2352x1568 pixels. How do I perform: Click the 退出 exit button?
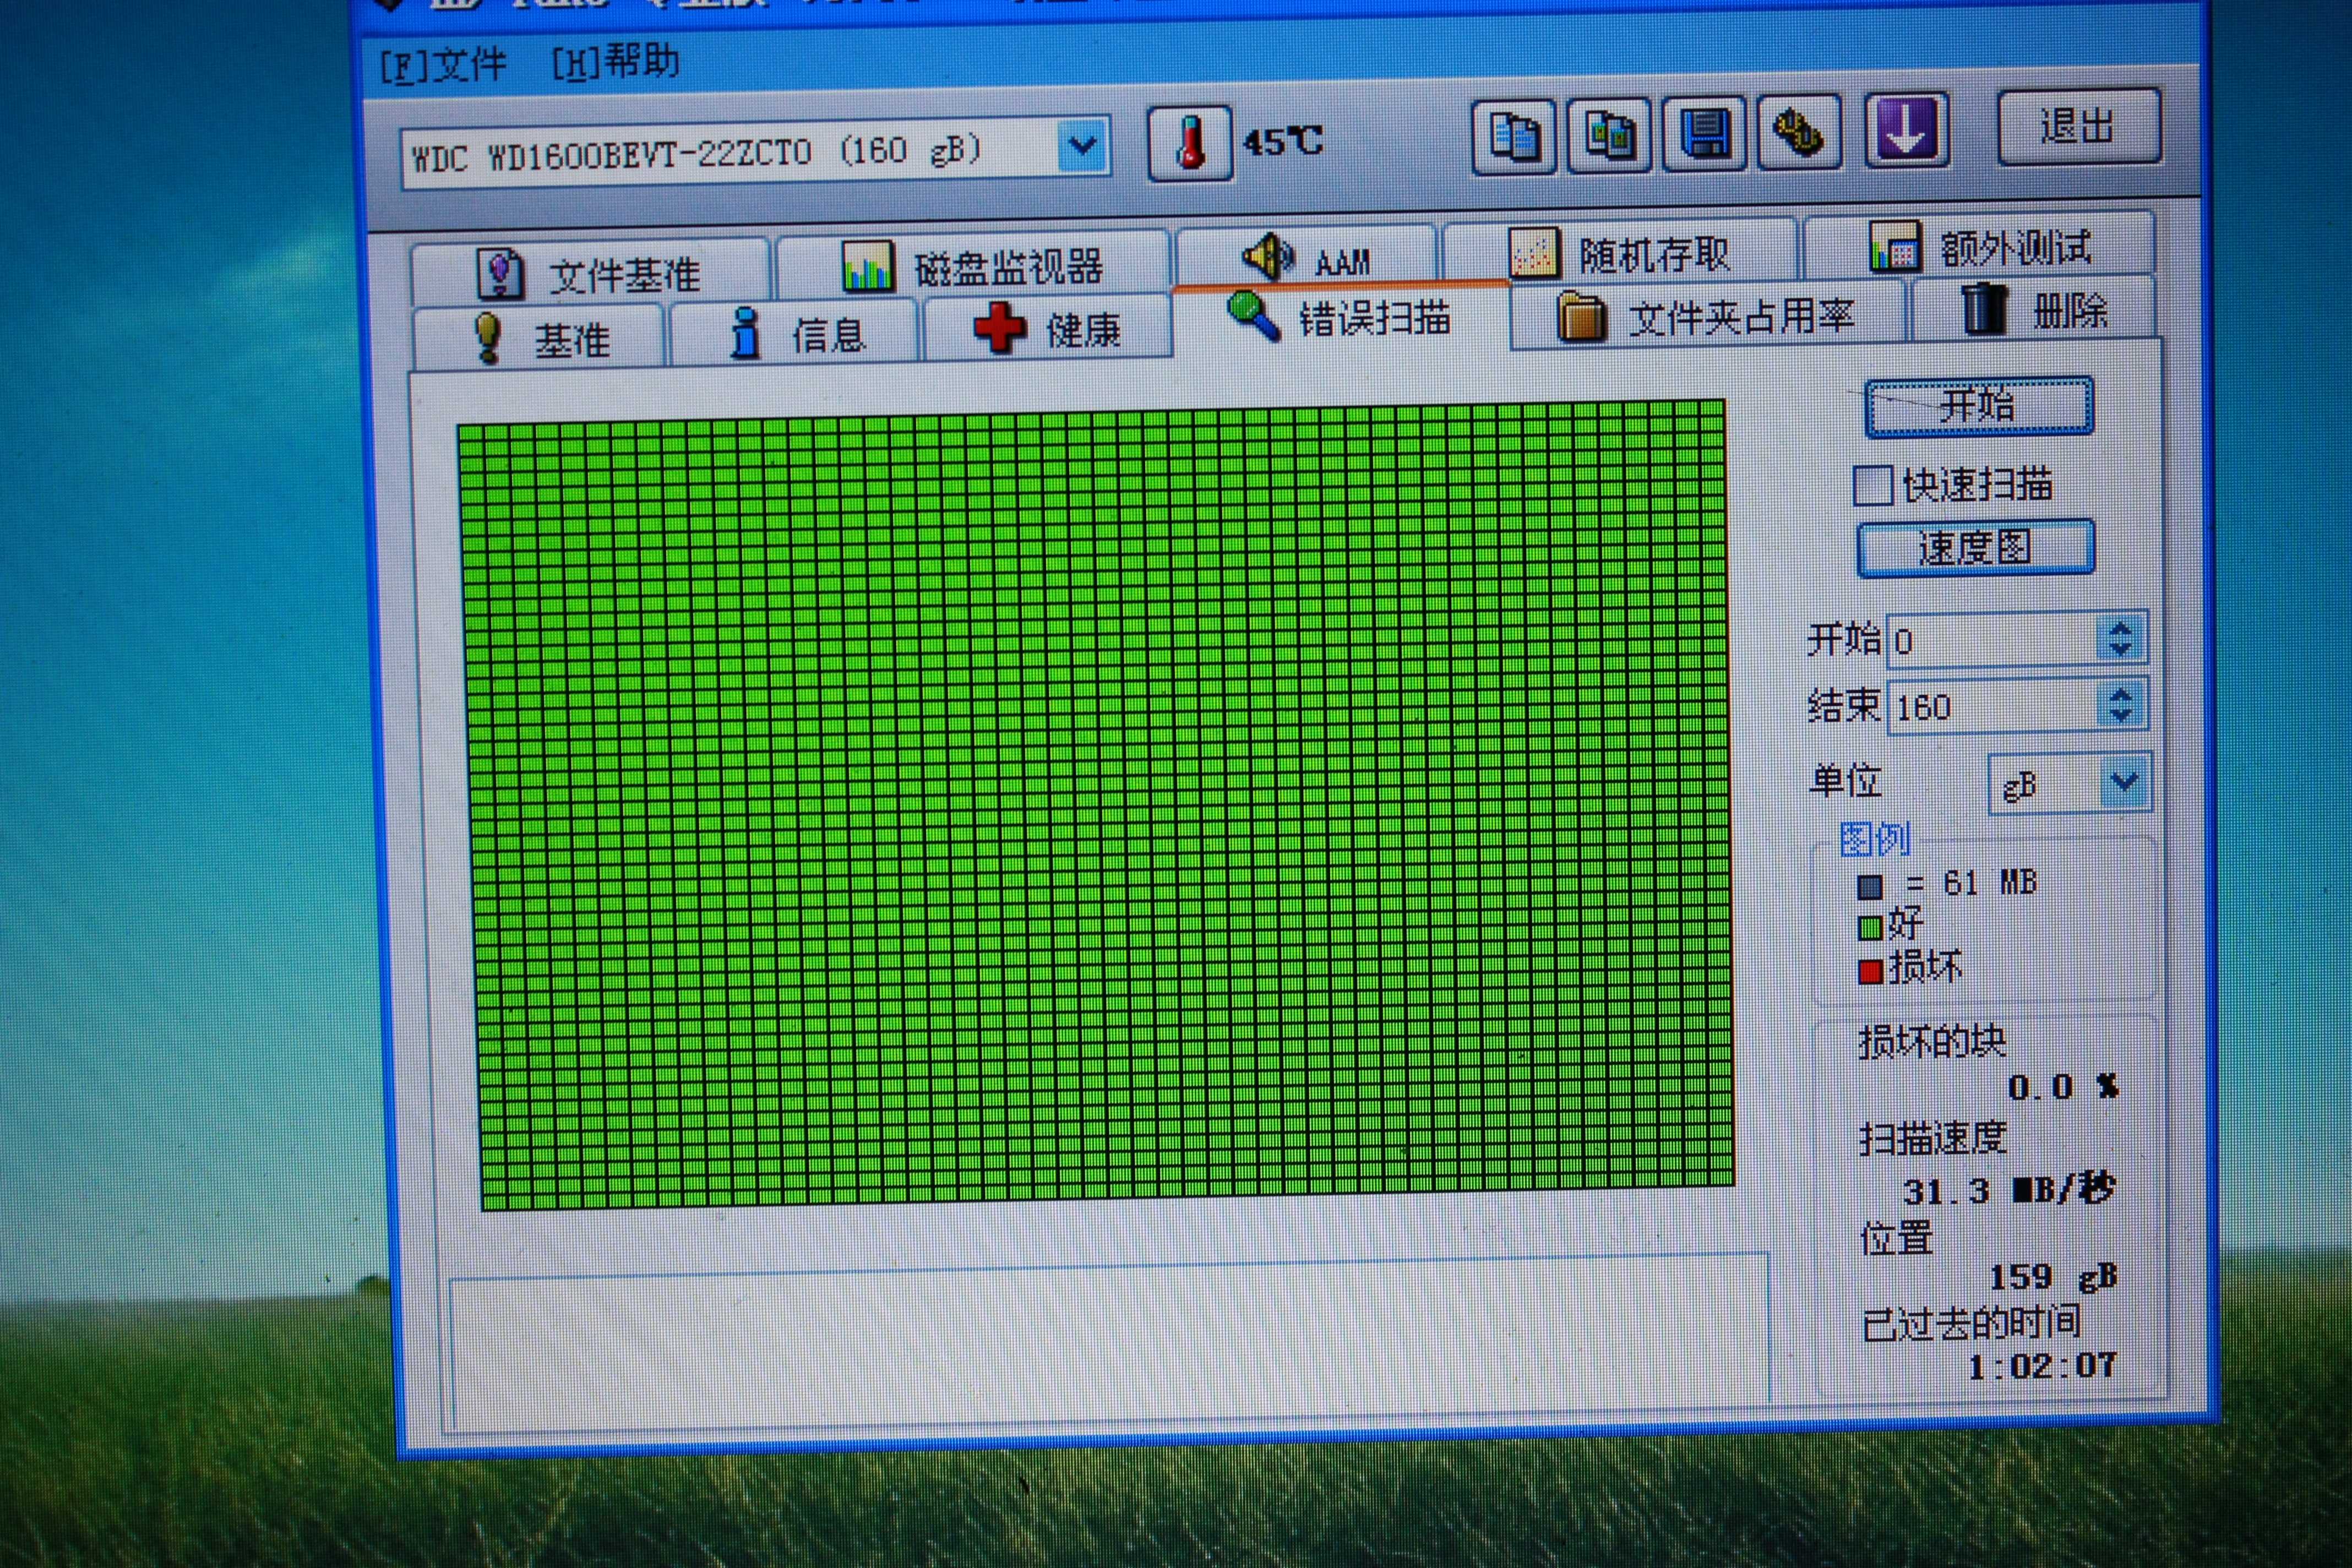tap(2079, 126)
